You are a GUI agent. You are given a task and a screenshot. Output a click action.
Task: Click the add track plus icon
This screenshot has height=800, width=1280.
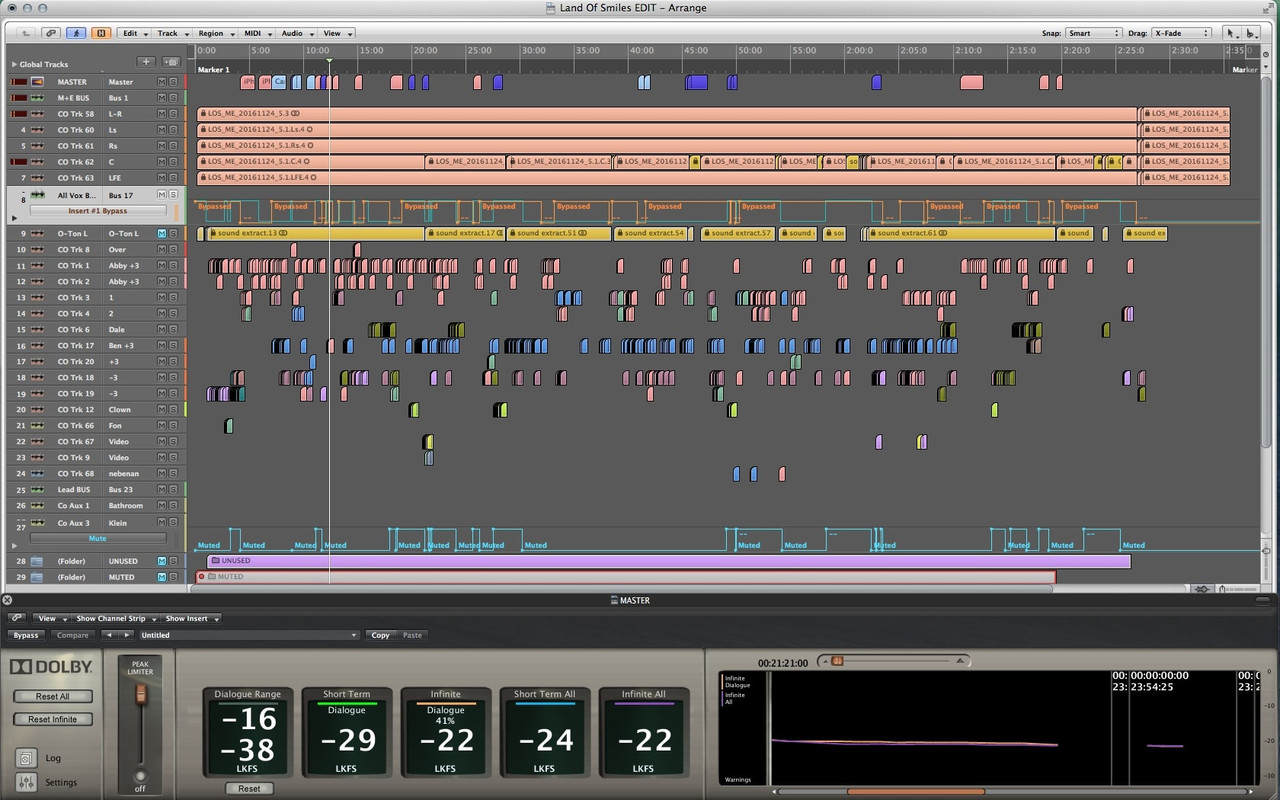coord(146,62)
